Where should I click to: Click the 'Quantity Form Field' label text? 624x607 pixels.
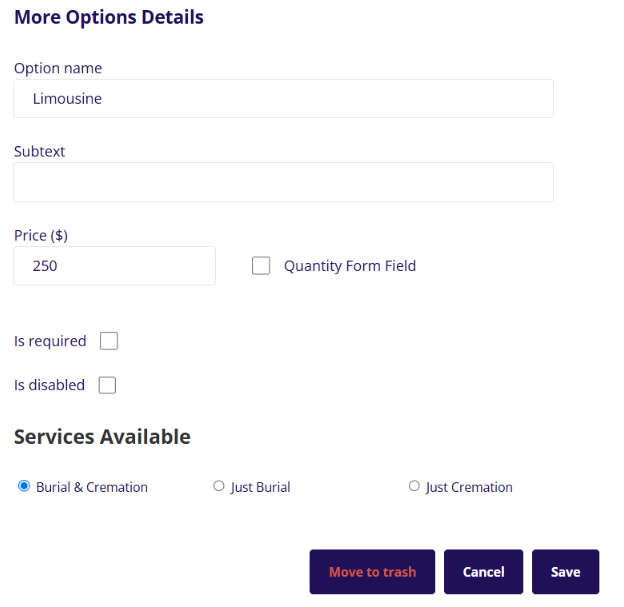point(350,266)
